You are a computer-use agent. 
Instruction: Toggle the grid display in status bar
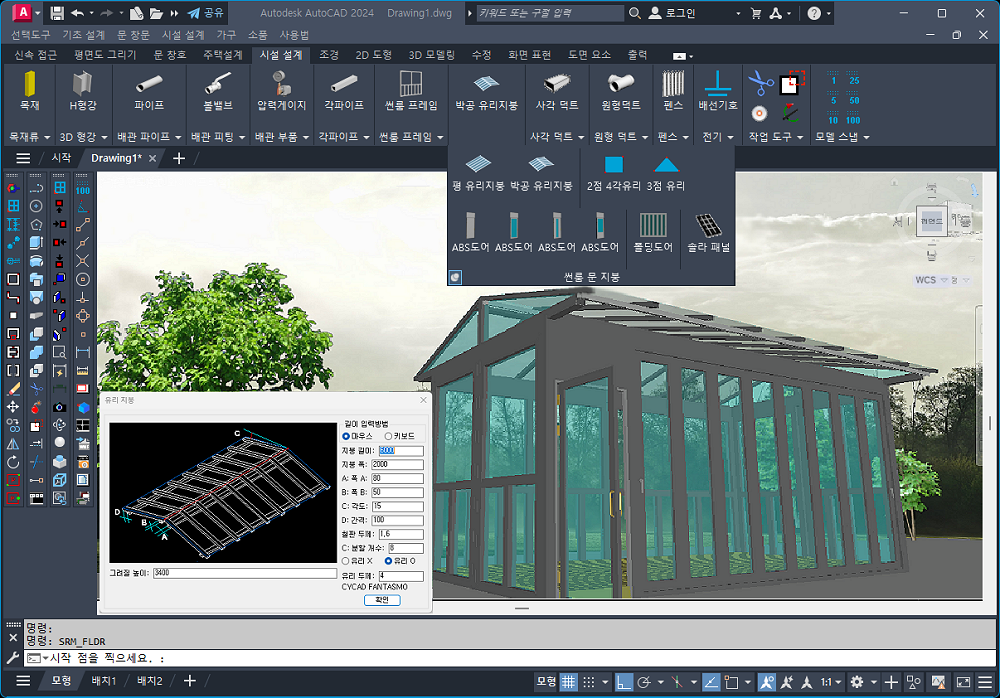pyautogui.click(x=569, y=682)
